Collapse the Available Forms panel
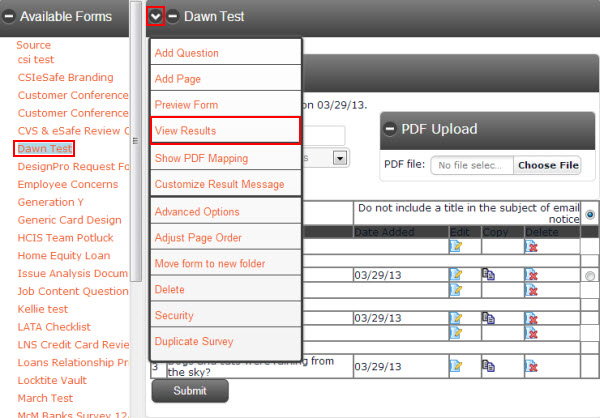 (9, 16)
